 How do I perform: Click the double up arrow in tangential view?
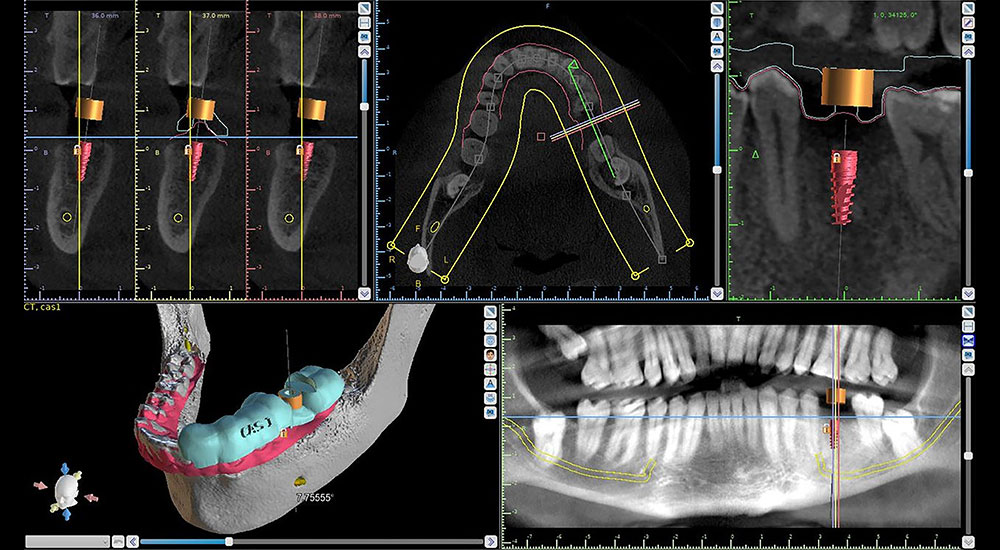click(x=968, y=52)
